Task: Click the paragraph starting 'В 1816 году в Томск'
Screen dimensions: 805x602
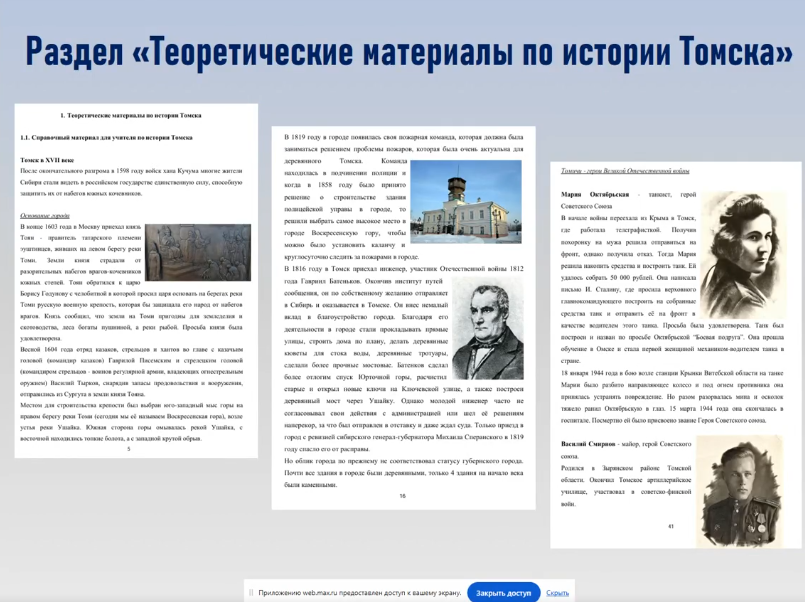Action: [x=404, y=359]
